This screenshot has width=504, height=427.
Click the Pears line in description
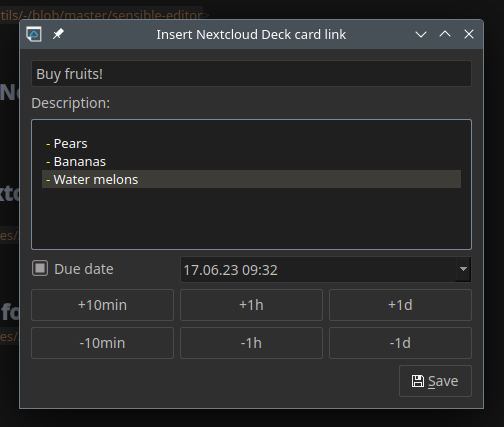(67, 144)
